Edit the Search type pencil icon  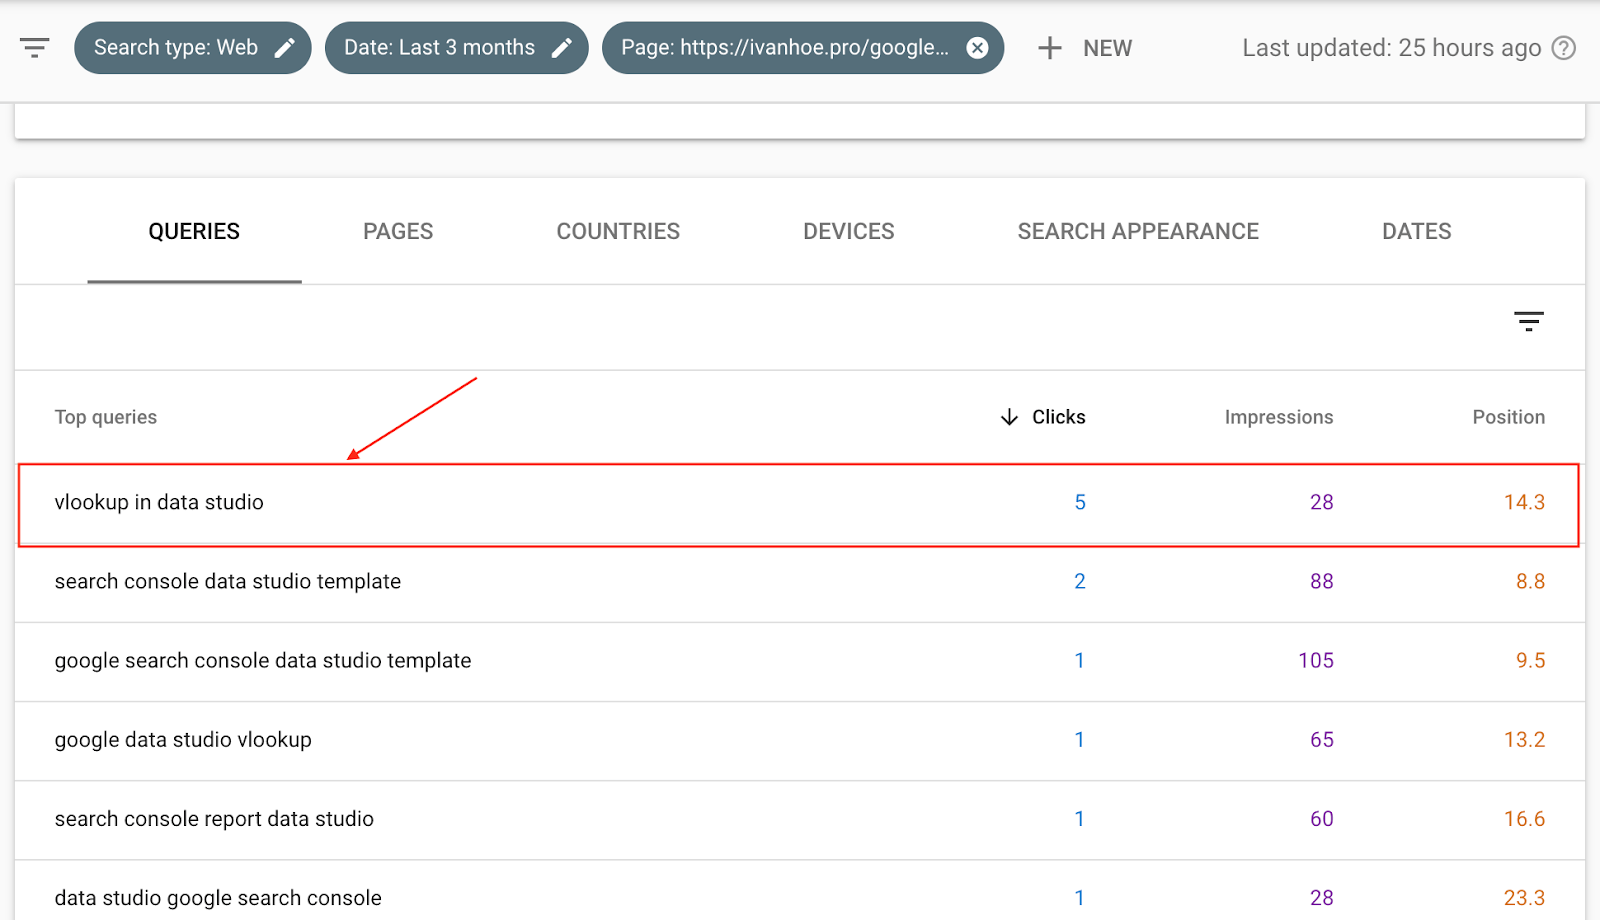(285, 48)
